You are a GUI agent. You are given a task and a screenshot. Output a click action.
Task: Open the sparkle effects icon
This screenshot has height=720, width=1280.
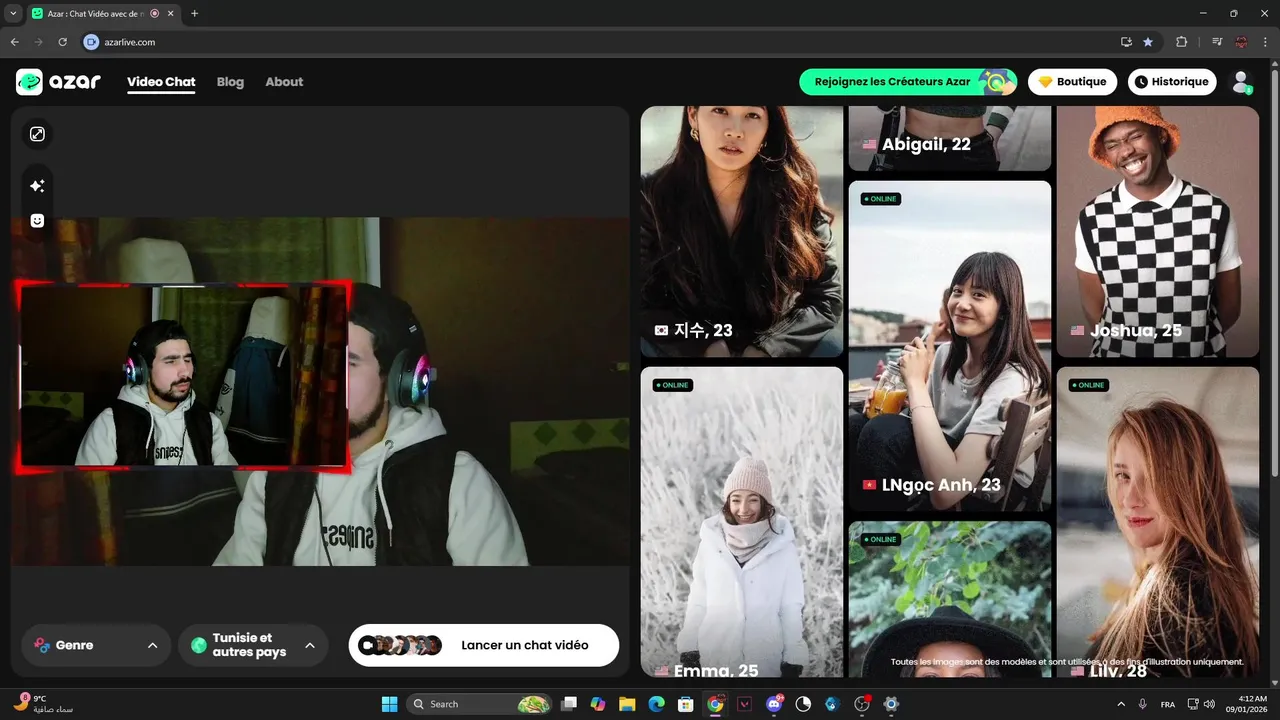coord(37,186)
